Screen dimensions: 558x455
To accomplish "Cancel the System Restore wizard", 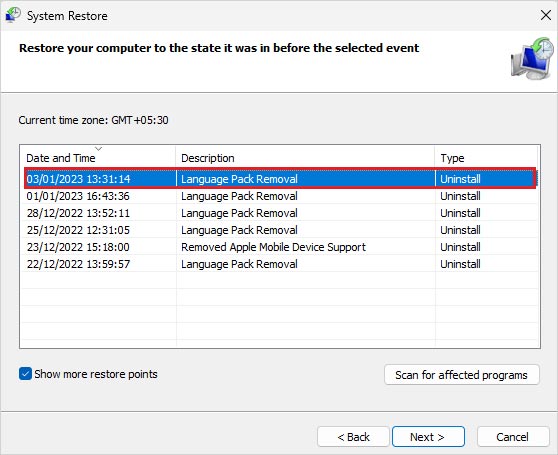I will point(512,437).
